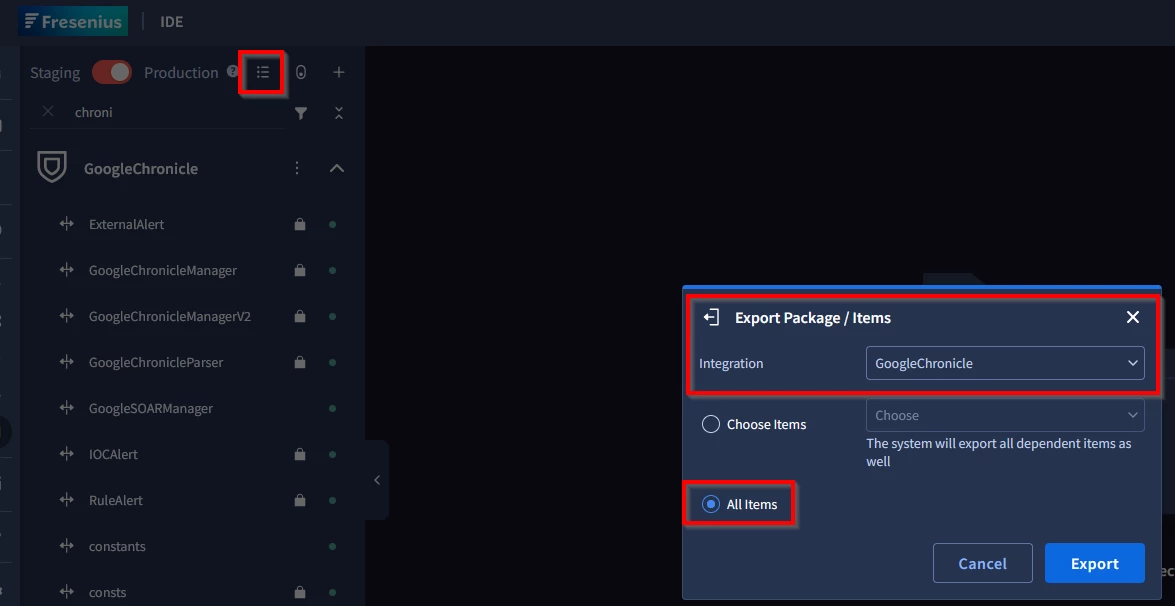
Task: Select constants item
Action: (x=117, y=546)
